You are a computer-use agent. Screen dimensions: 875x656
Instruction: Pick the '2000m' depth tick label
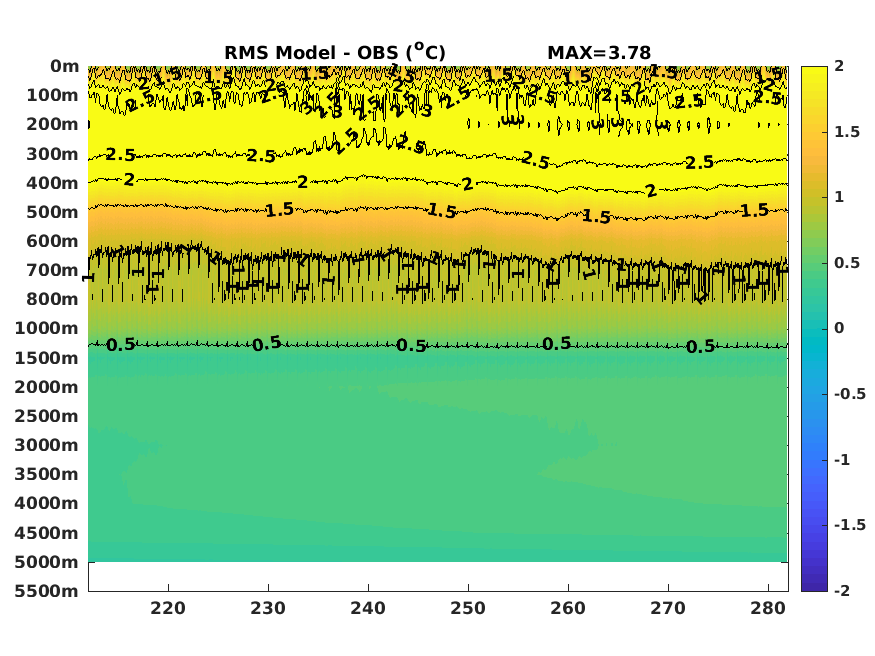[x=47, y=387]
